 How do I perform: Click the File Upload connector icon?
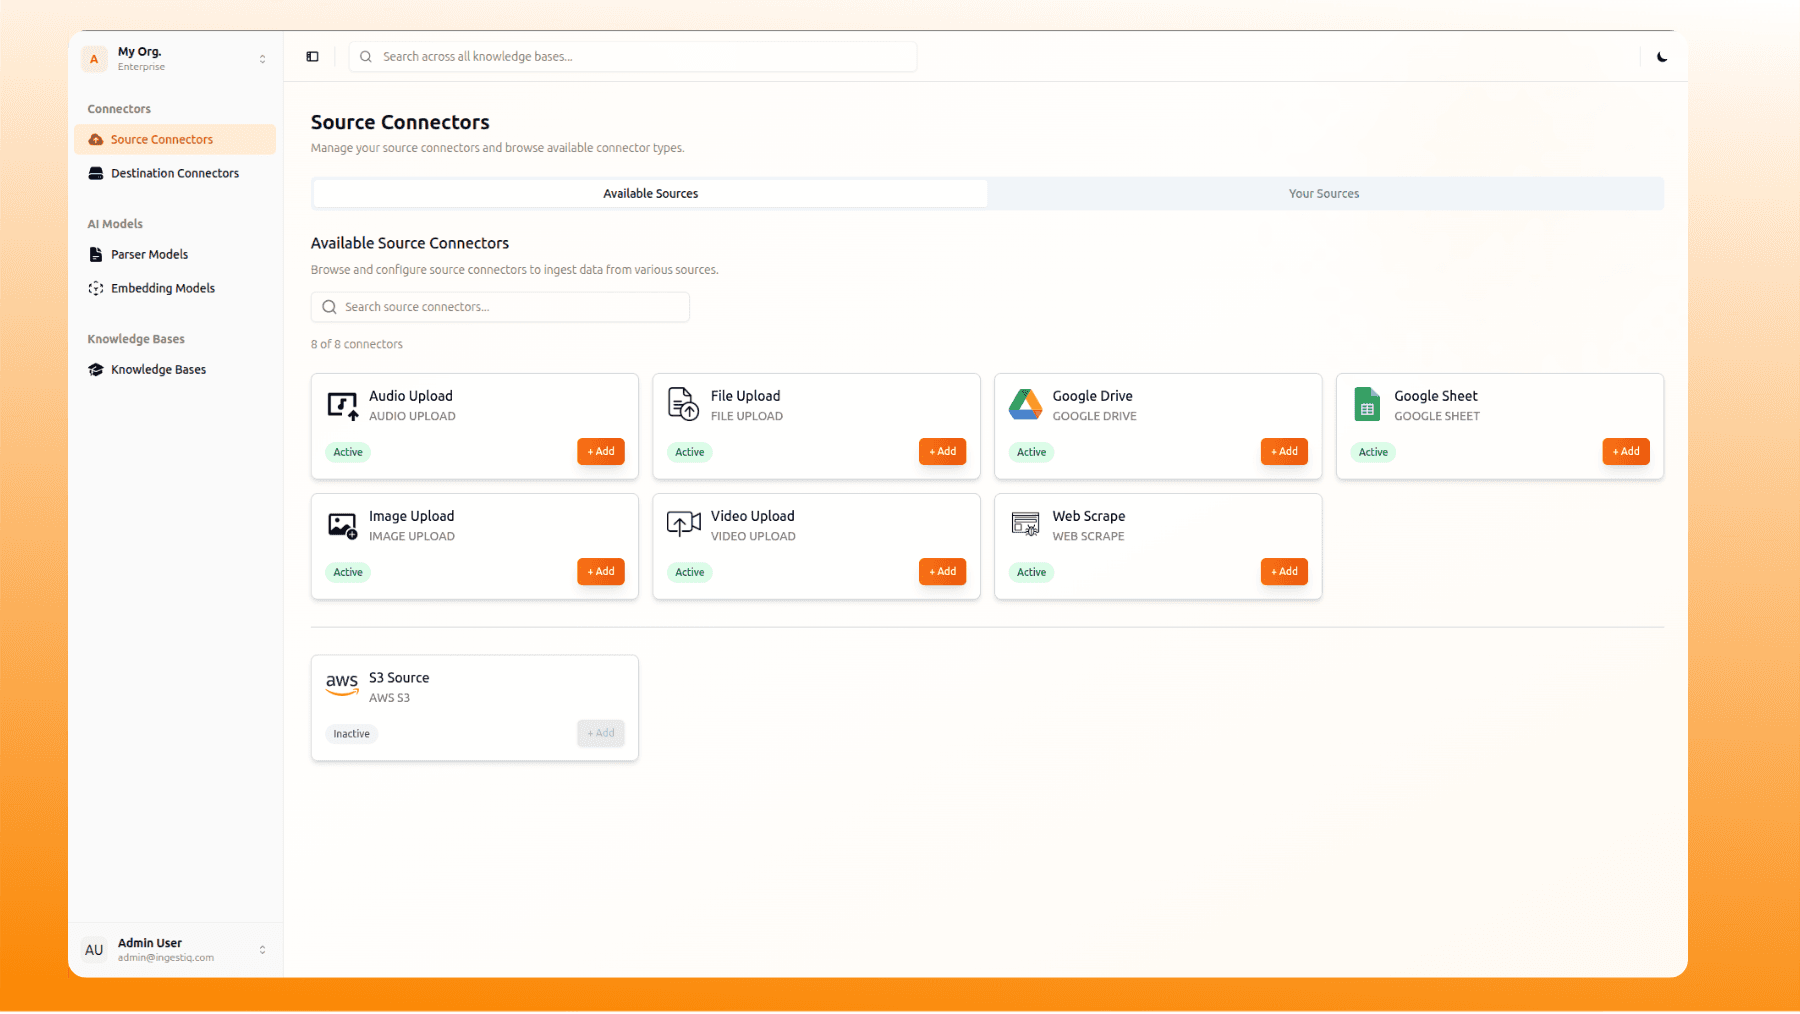(684, 405)
